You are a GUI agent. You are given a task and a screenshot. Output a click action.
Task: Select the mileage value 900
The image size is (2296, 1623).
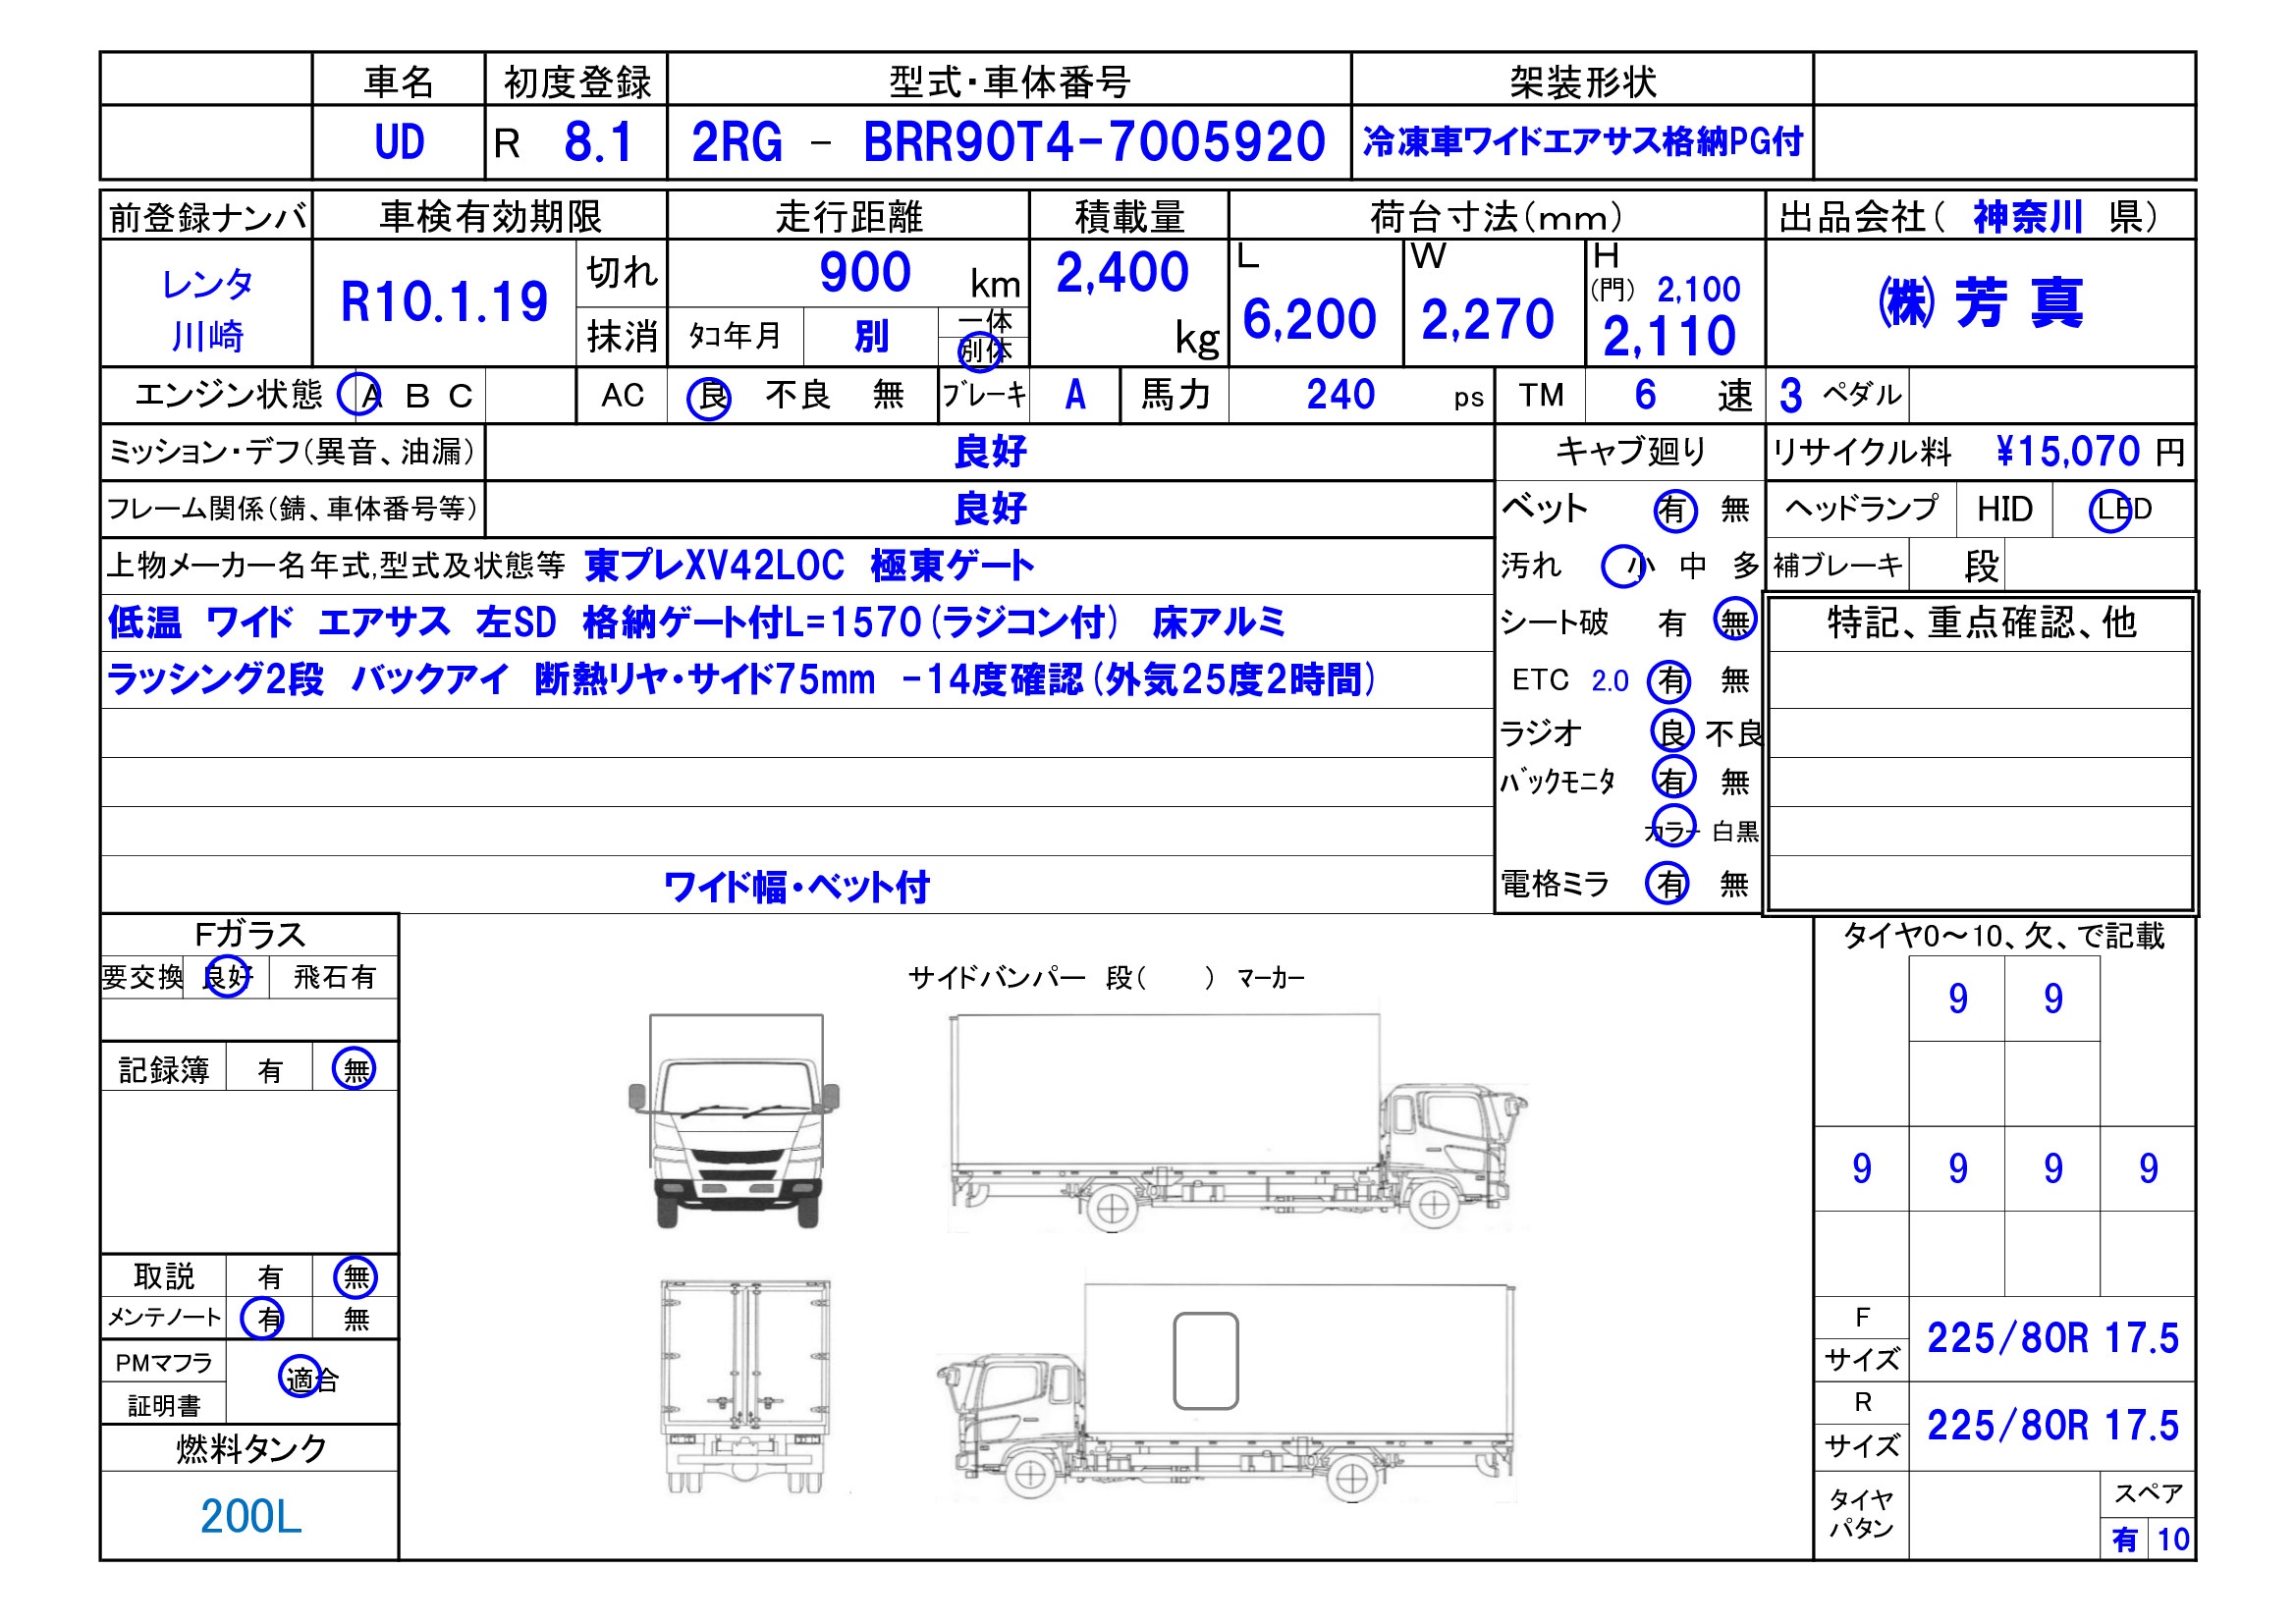pos(865,272)
